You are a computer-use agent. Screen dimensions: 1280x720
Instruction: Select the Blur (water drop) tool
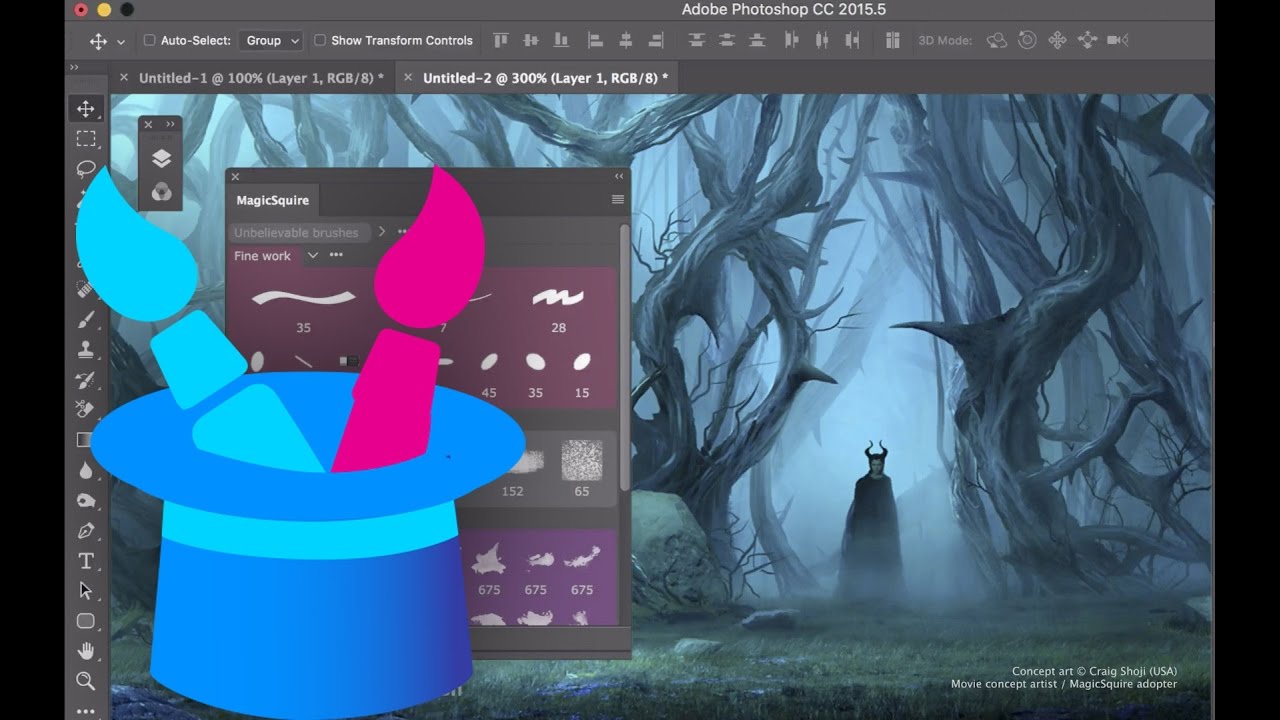[x=86, y=470]
